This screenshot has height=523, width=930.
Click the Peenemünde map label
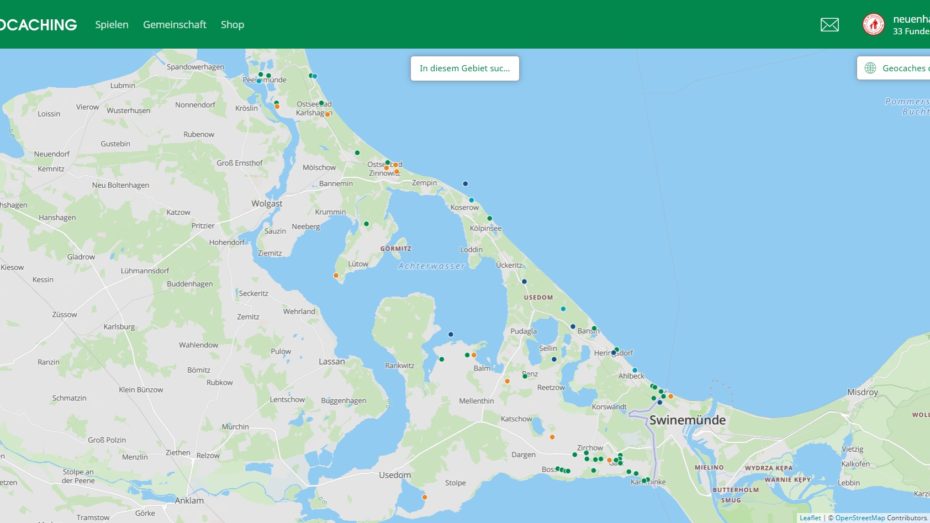click(265, 79)
